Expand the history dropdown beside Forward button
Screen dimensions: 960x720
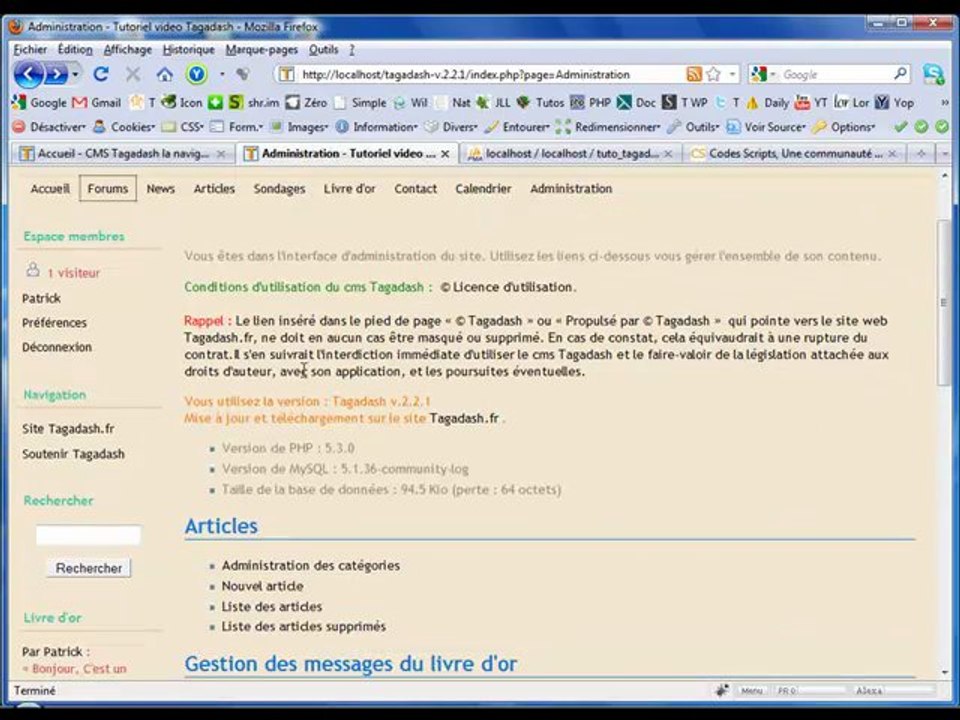point(75,75)
